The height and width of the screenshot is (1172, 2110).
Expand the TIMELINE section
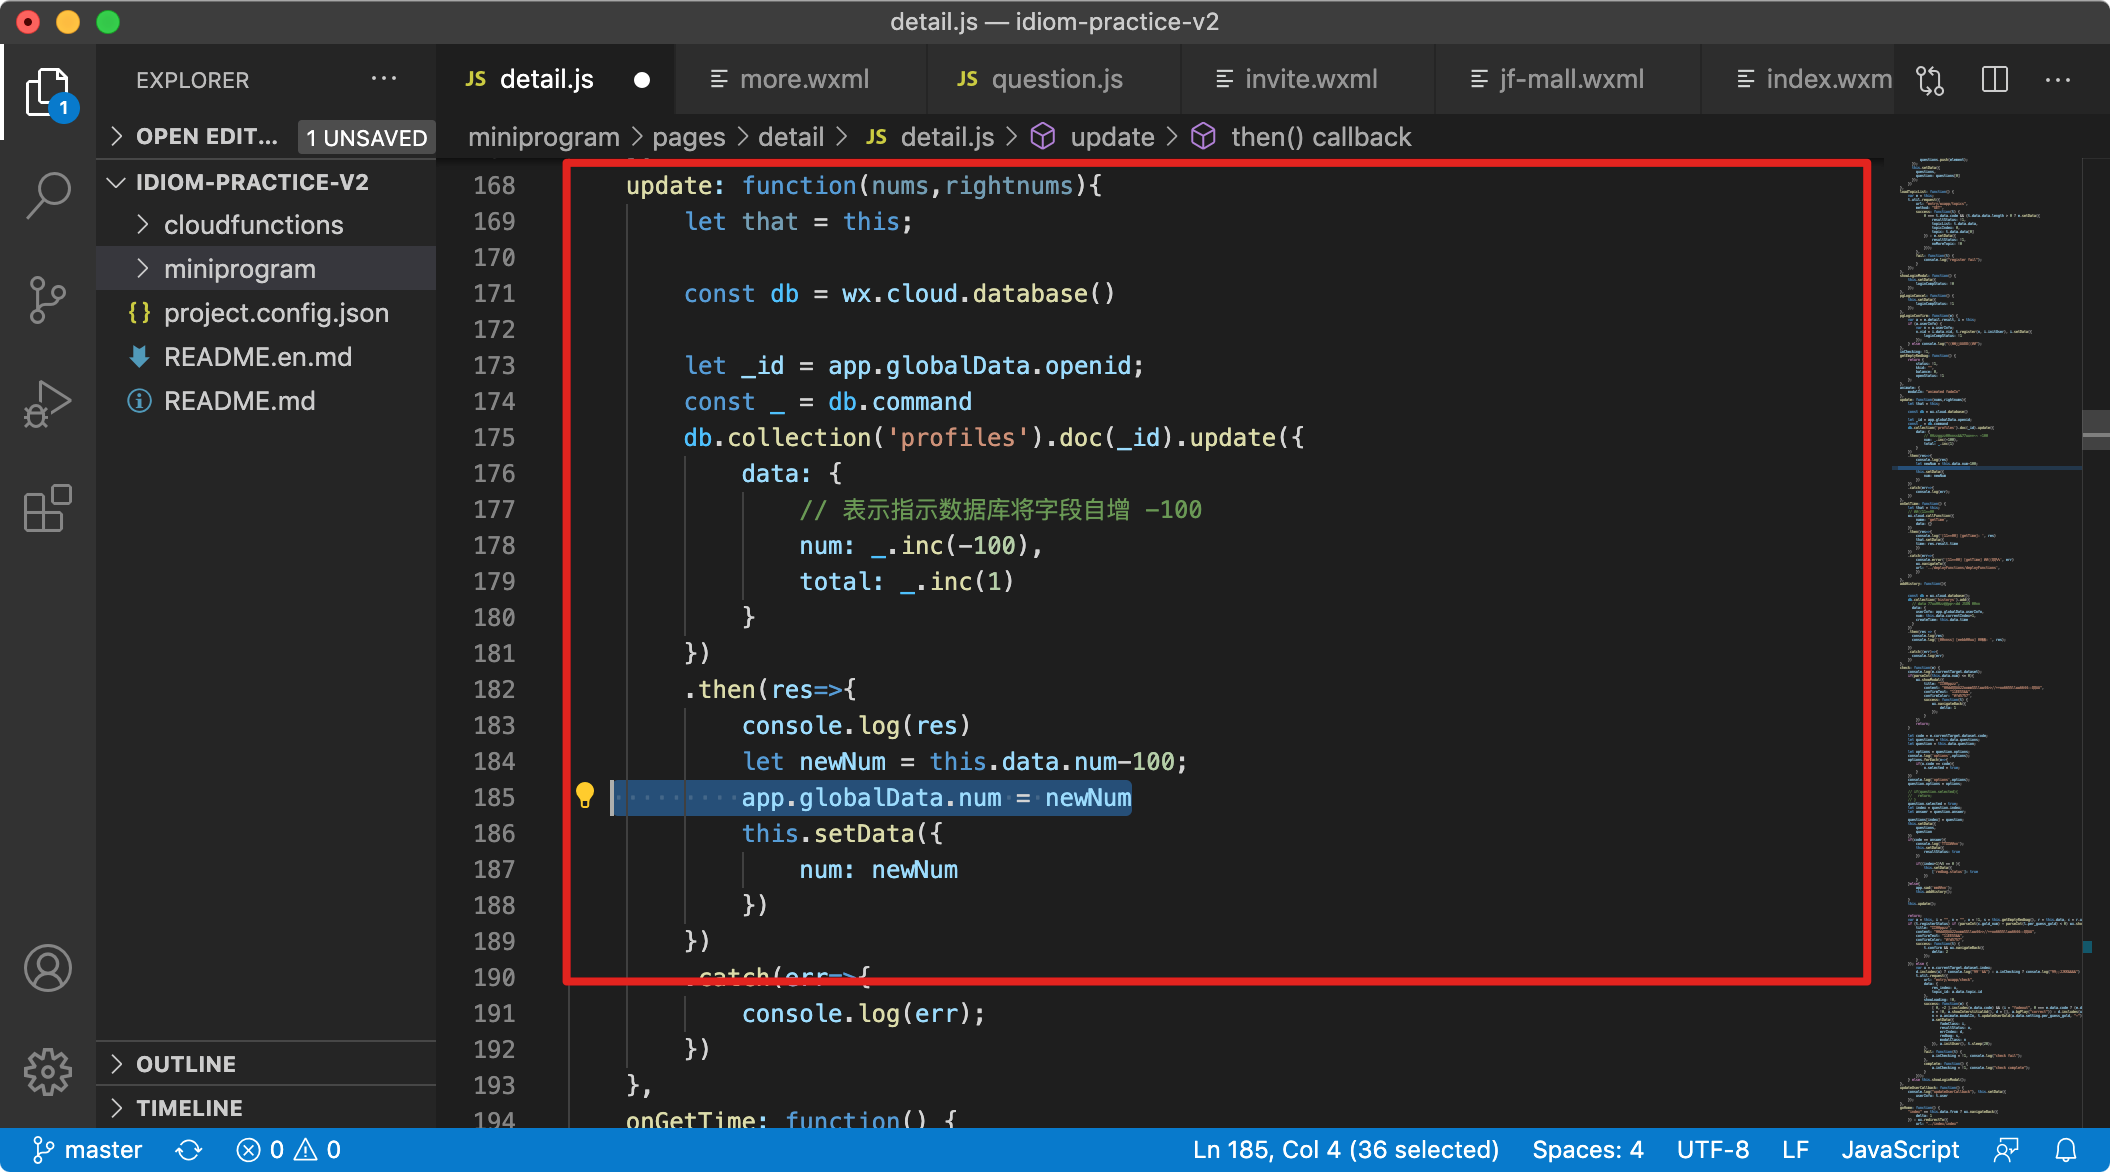pos(189,1108)
